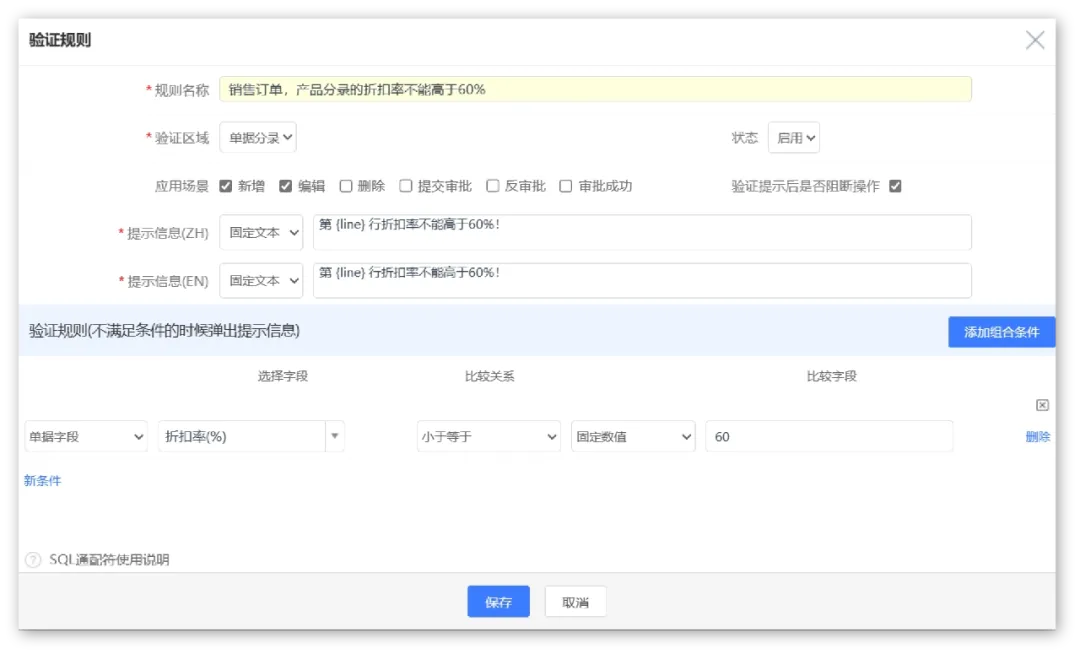1080x654 pixels.
Task: Toggle the 新增 checkbox
Action: 226,186
